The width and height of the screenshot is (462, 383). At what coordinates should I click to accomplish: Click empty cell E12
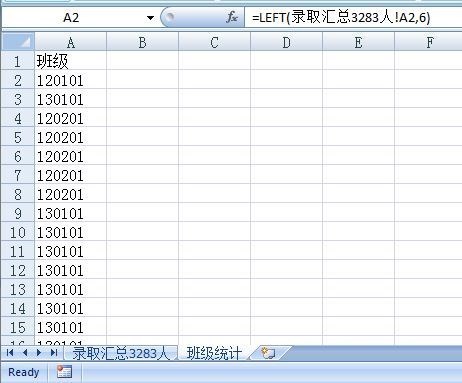358,270
